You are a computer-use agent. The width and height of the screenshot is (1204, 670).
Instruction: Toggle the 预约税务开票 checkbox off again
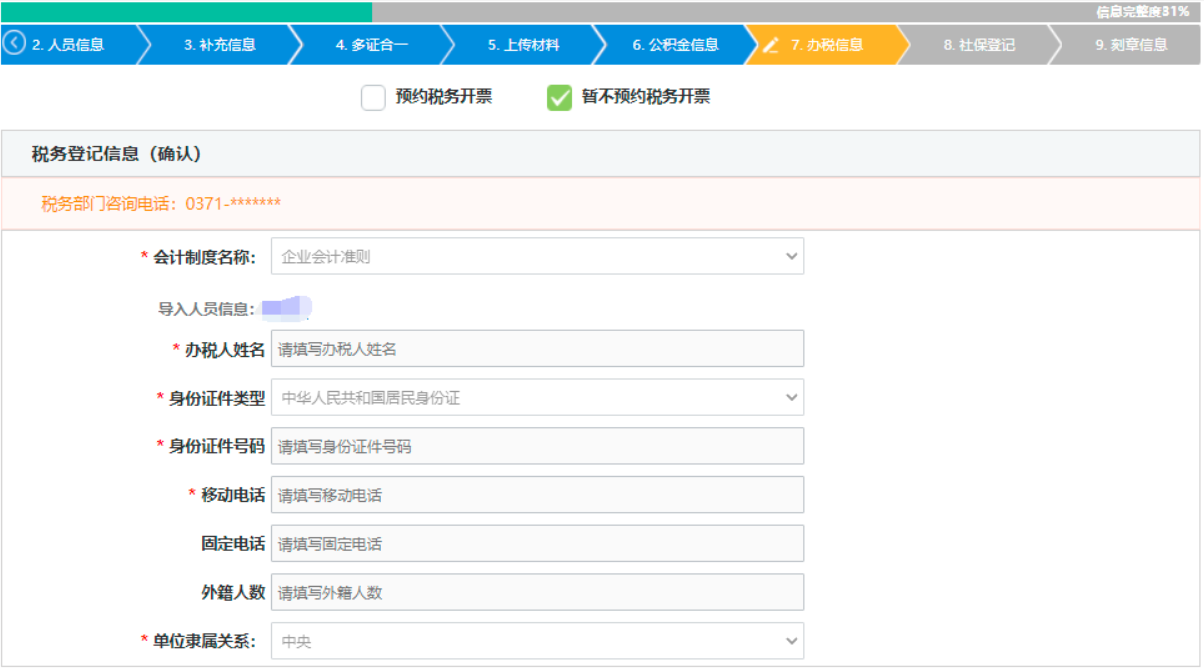(x=374, y=98)
